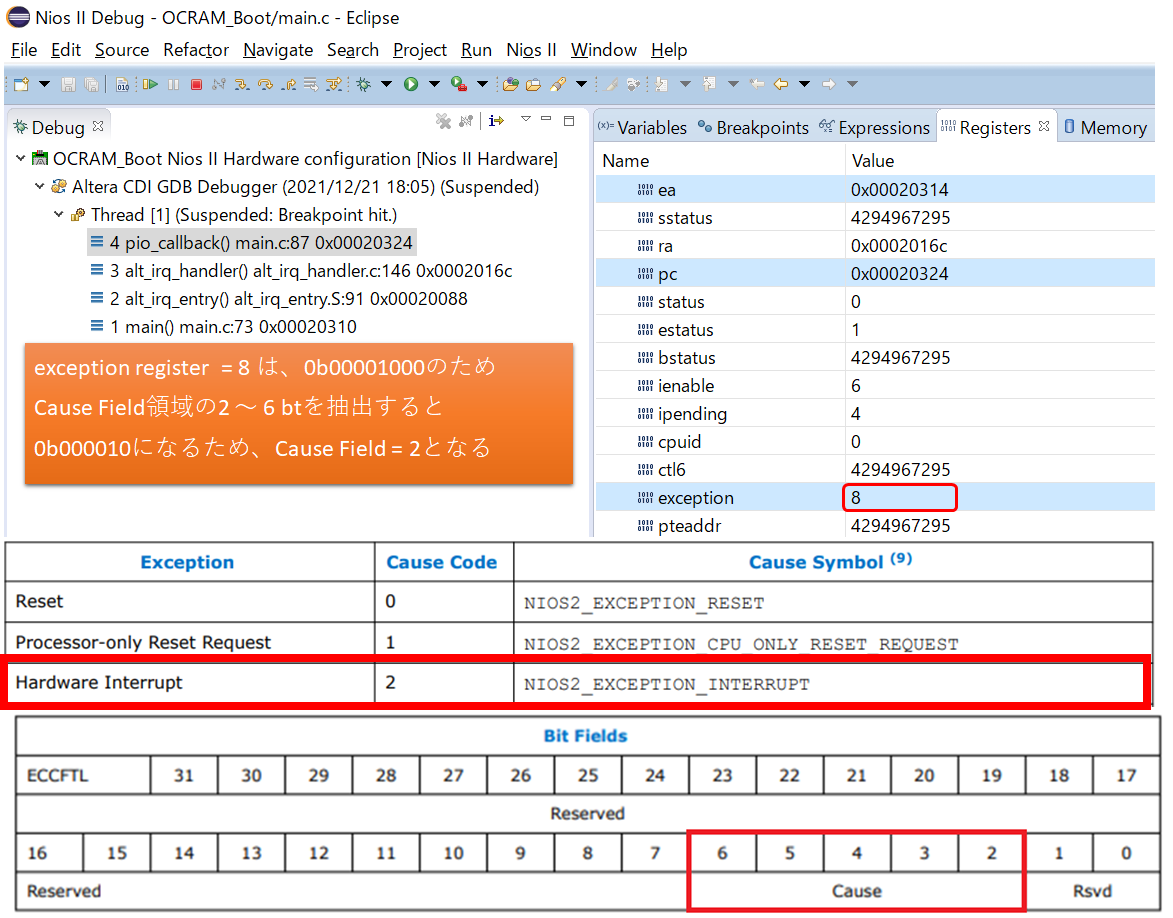This screenshot has width=1173, height=918.
Task: Close the Debug view tab
Action: click(98, 127)
